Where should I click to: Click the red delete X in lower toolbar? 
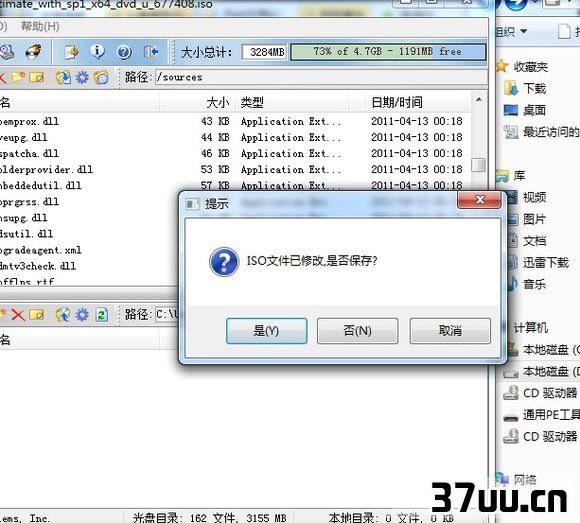(x=17, y=315)
